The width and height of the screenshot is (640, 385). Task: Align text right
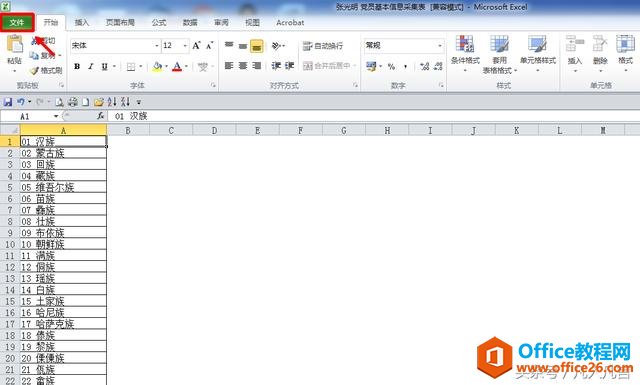click(257, 66)
